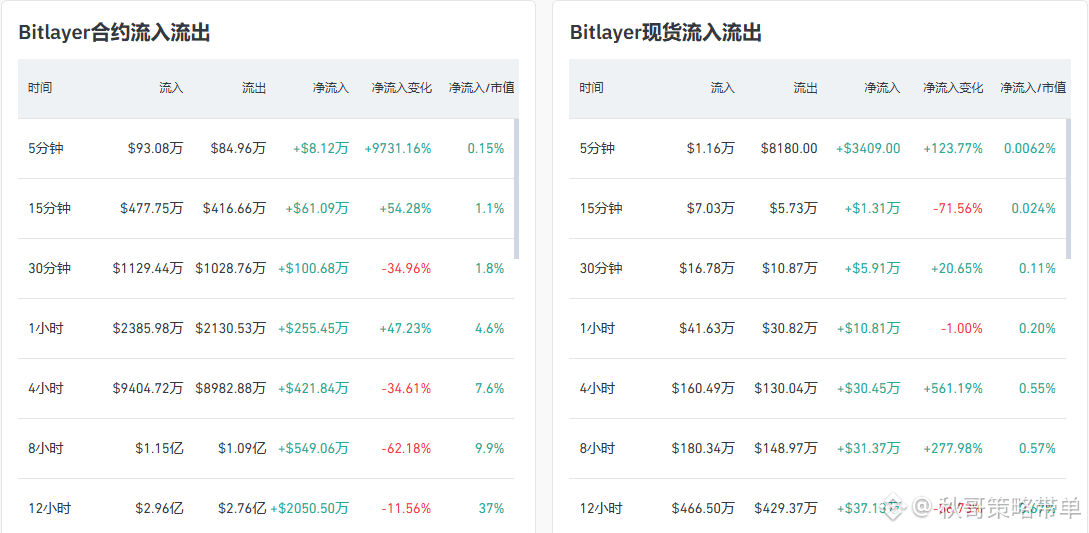
Task: Click the -34.96% change value
Action: (406, 268)
